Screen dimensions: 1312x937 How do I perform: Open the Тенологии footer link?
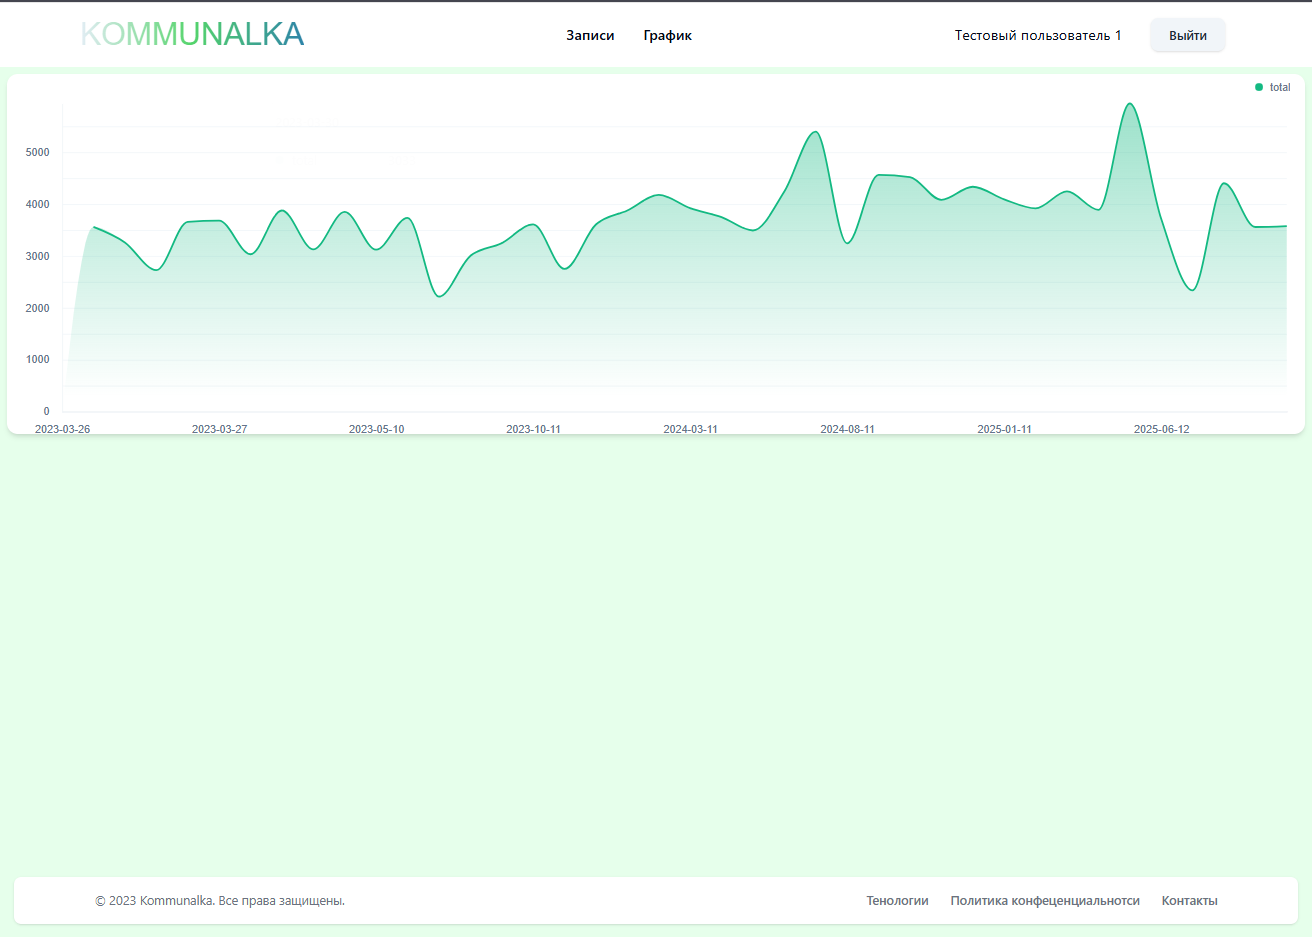[897, 901]
